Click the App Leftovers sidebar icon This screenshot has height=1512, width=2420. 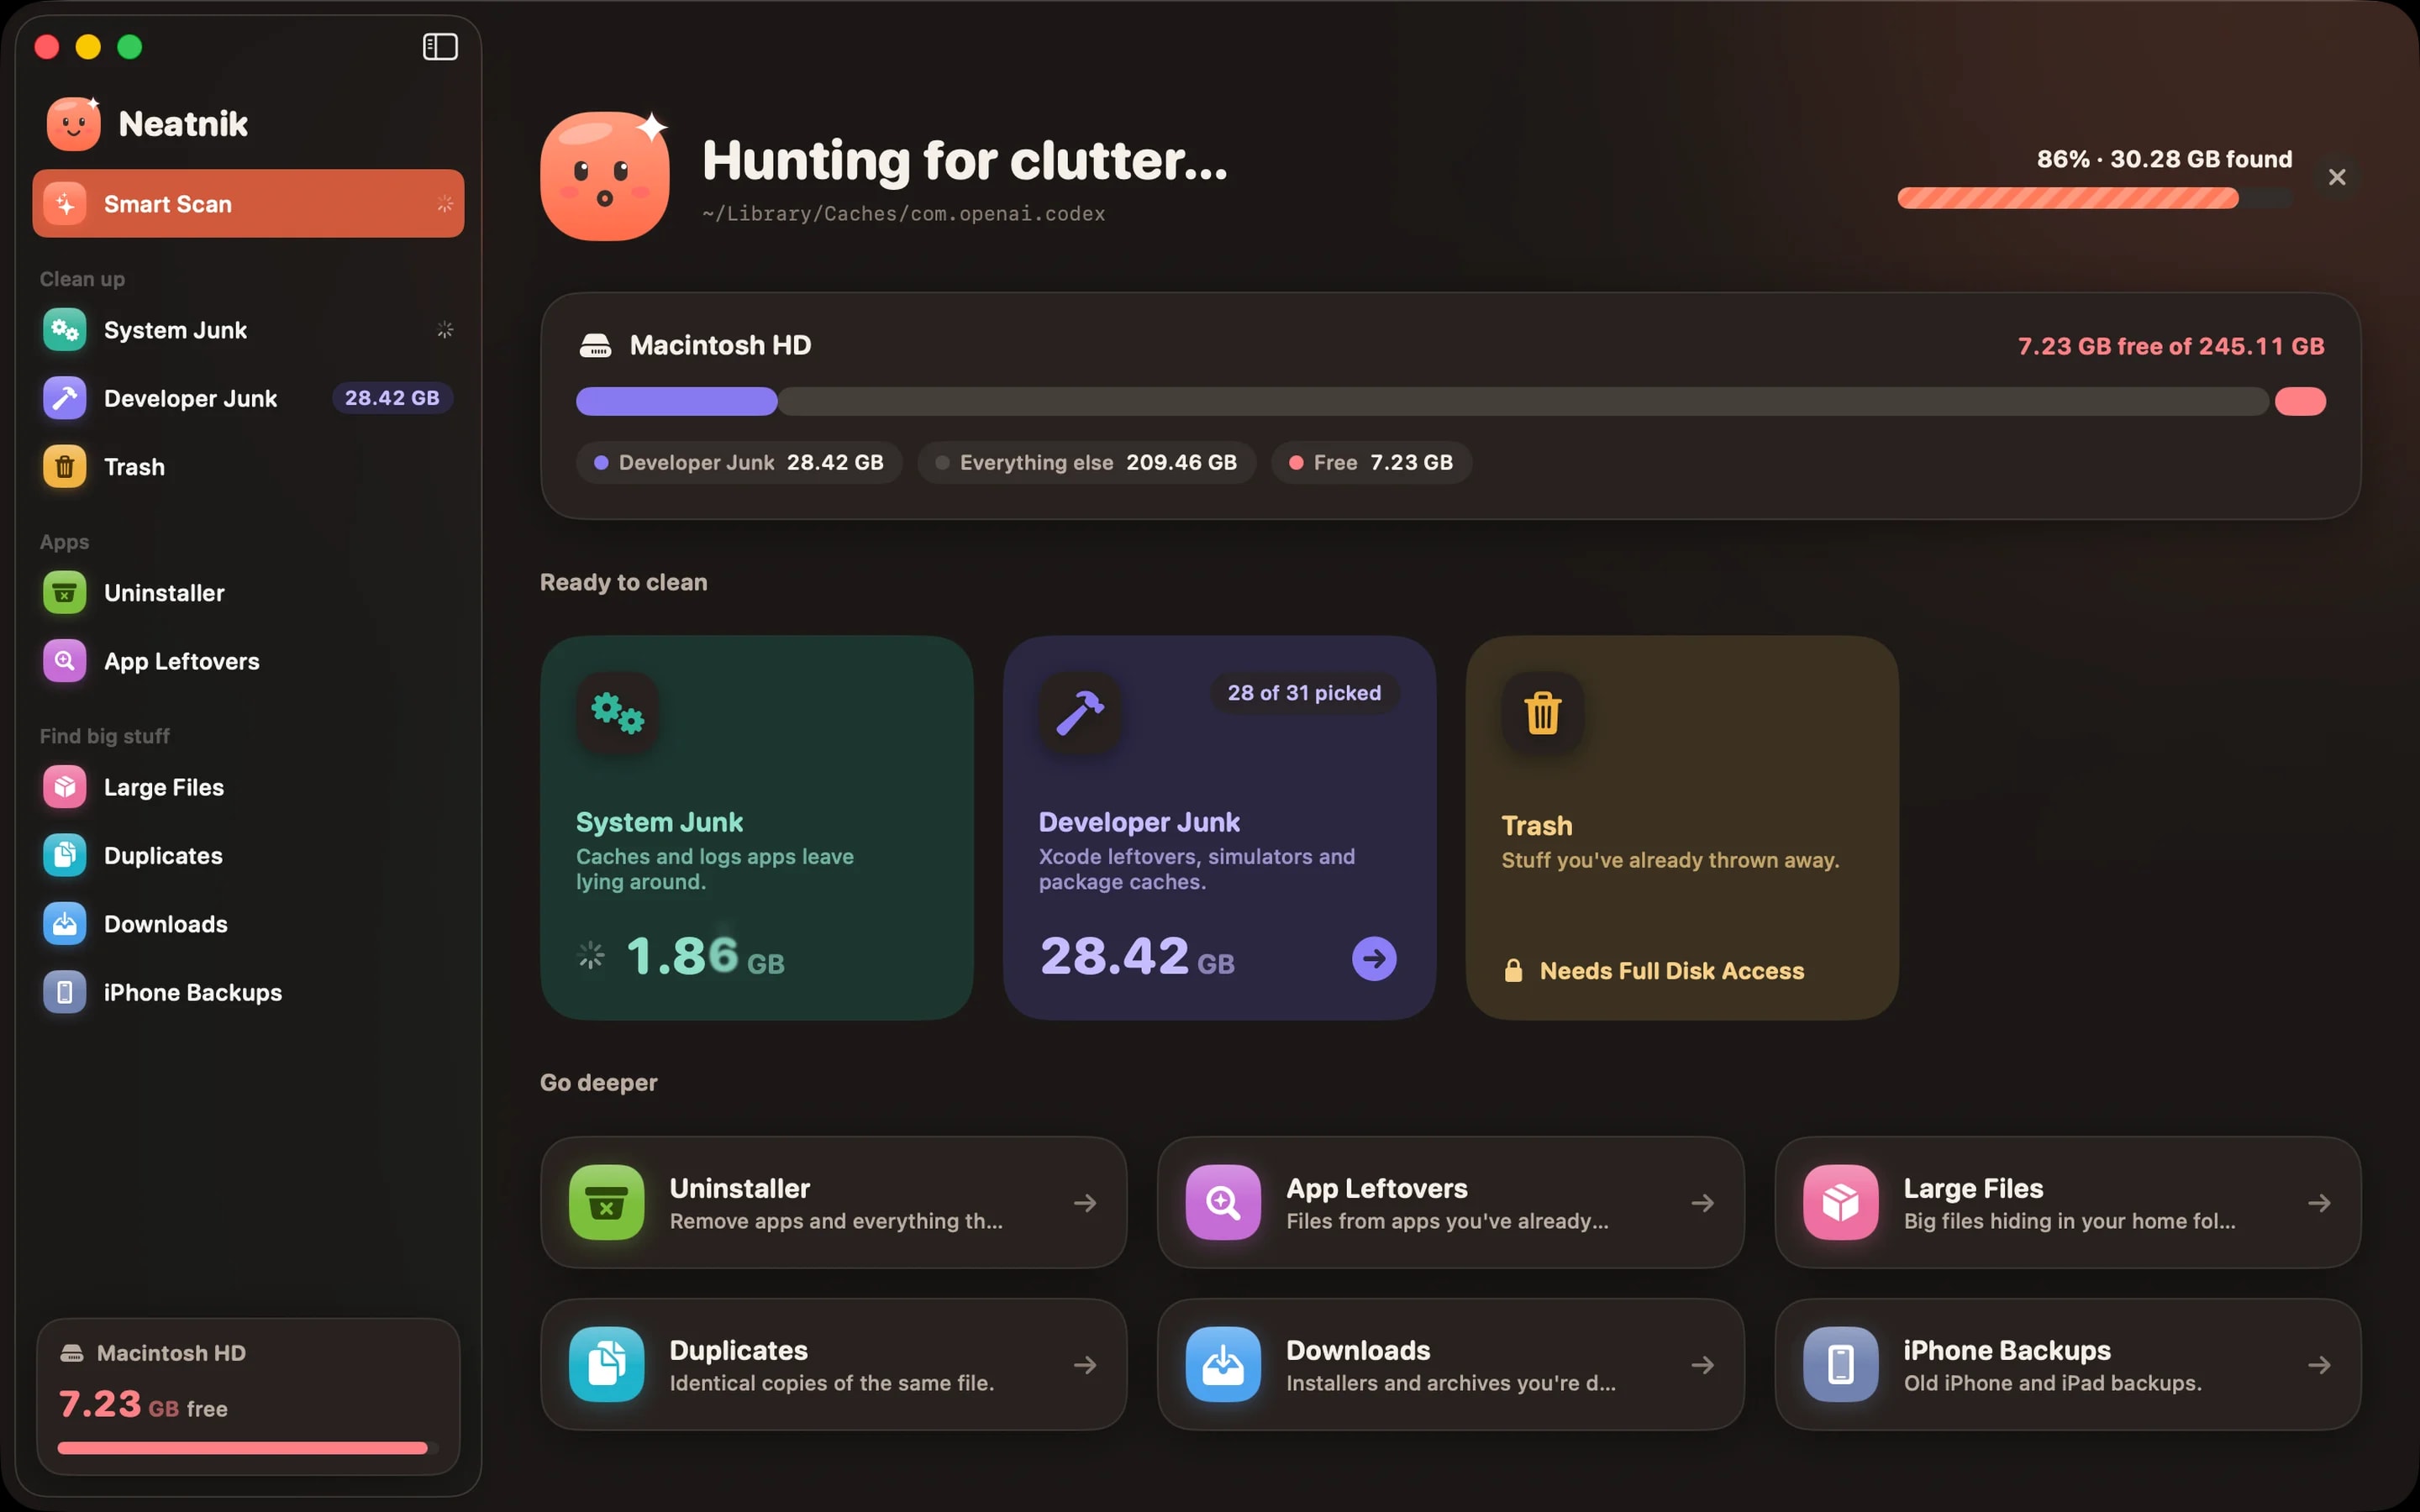pos(65,661)
